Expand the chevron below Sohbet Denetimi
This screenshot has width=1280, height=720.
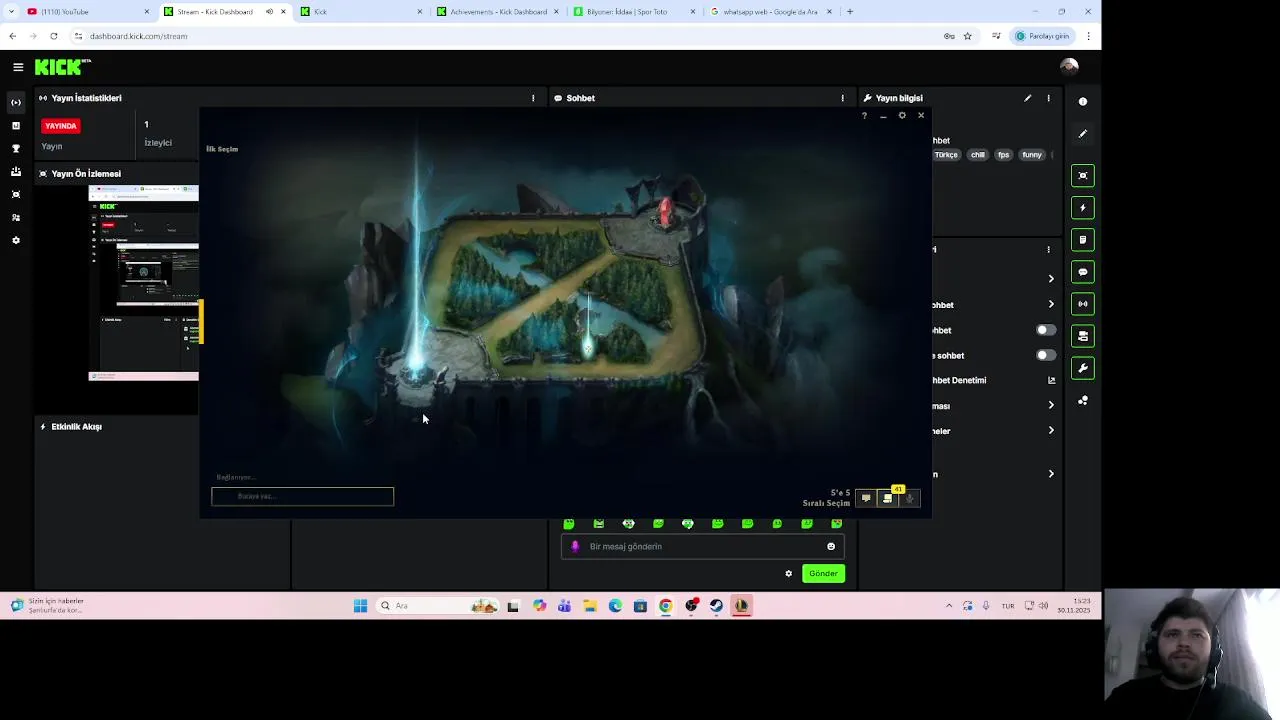pyautogui.click(x=1051, y=405)
